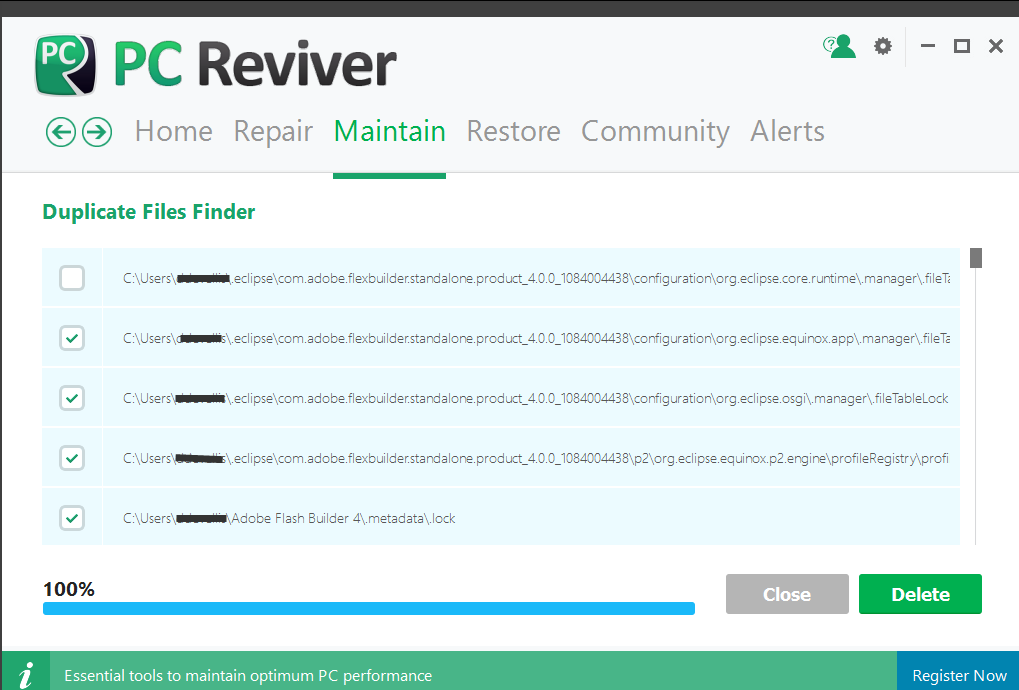Click the file list scrollbar thumb
1019x690 pixels.
point(975,258)
